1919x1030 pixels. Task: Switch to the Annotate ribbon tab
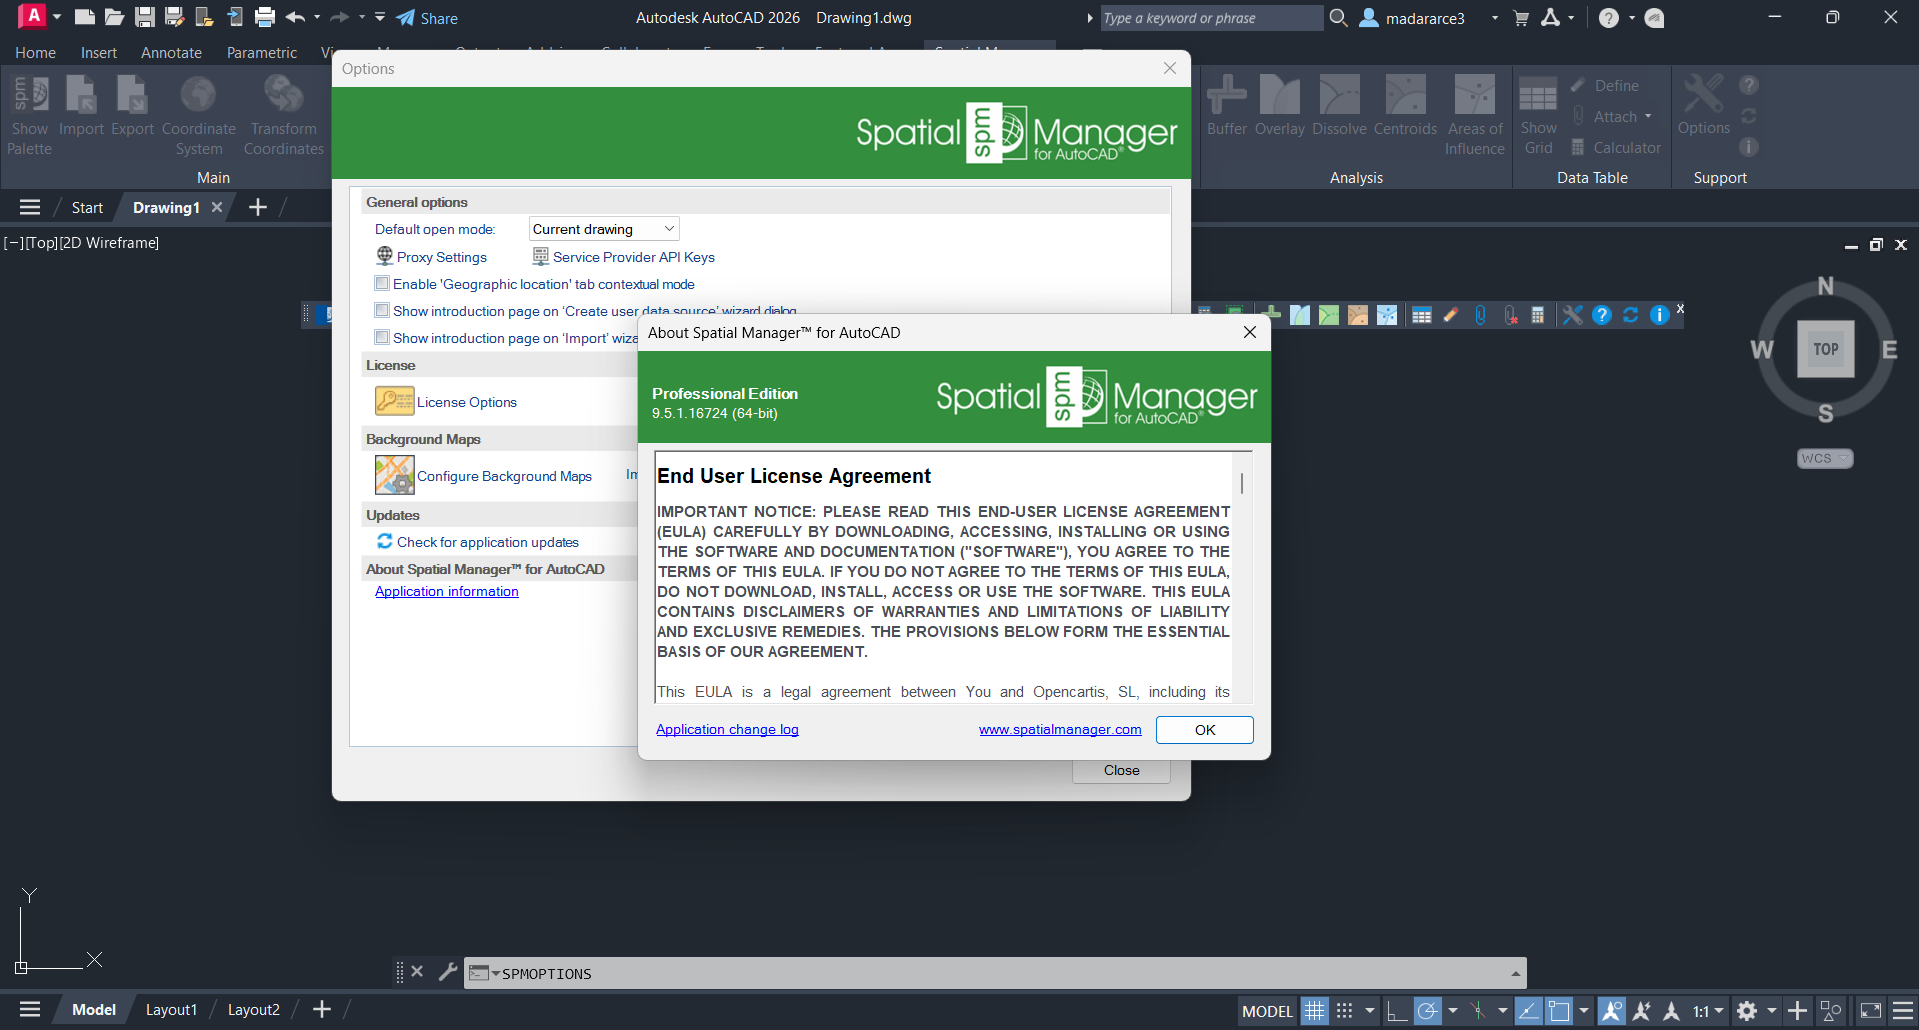tap(171, 53)
